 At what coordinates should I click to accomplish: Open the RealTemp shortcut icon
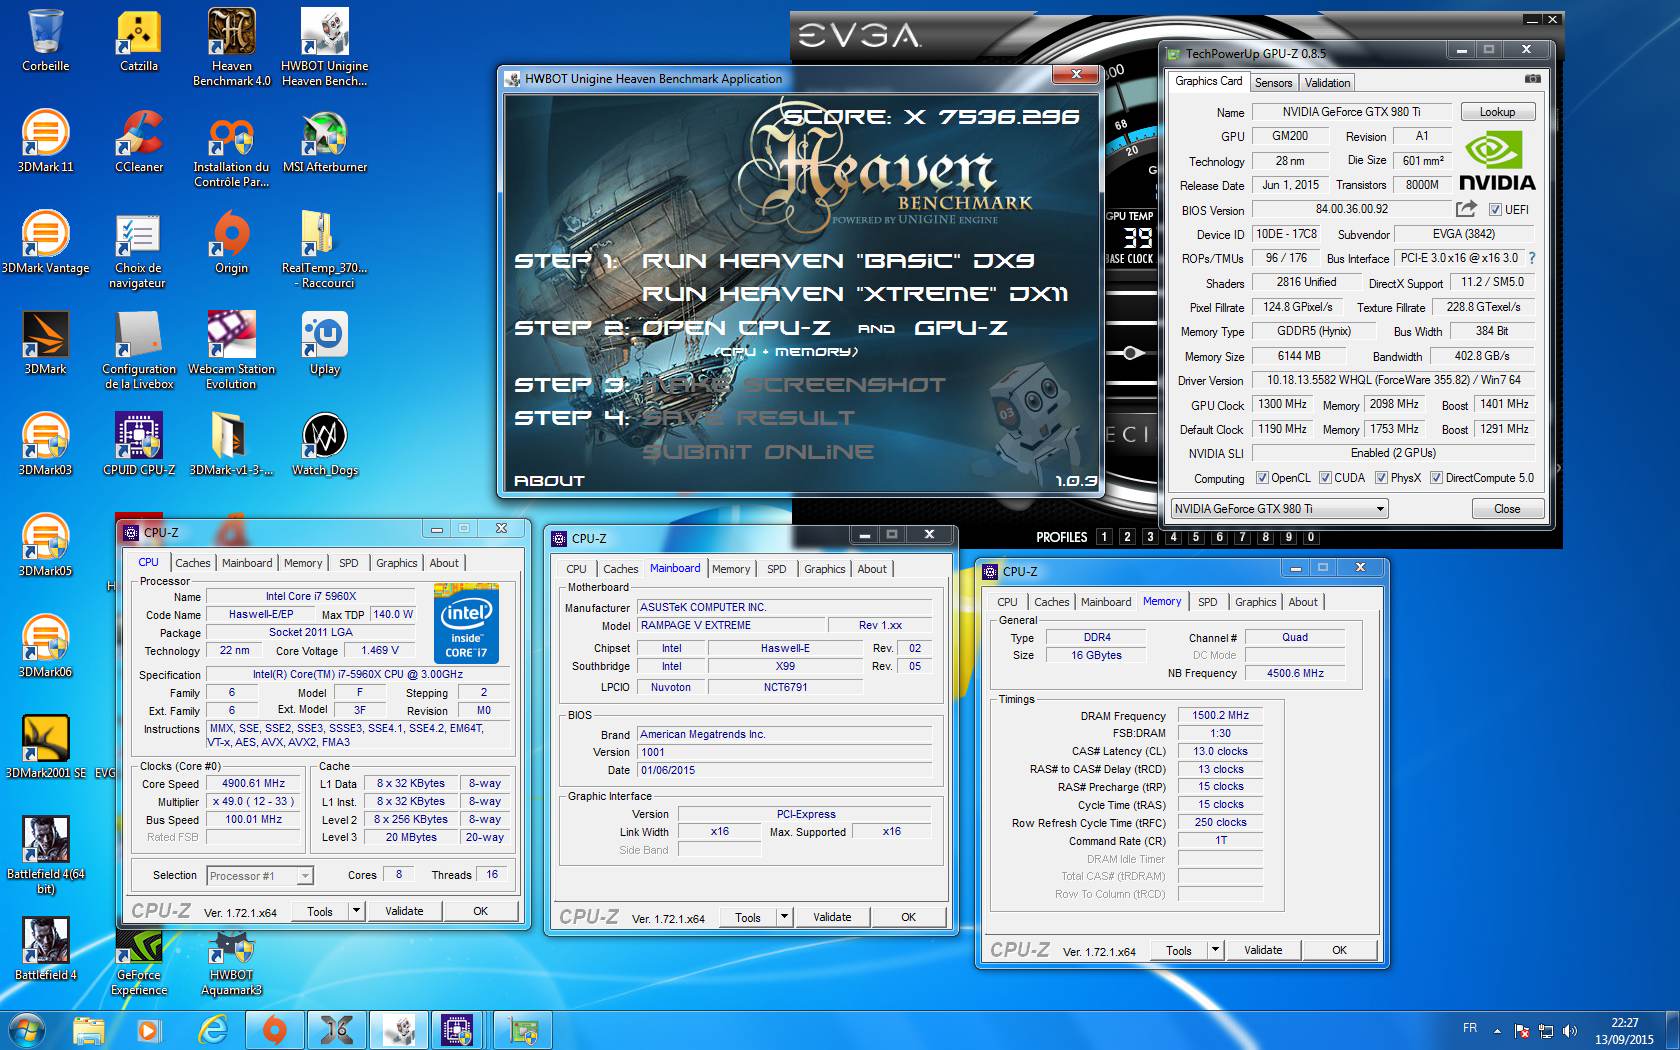325,249
